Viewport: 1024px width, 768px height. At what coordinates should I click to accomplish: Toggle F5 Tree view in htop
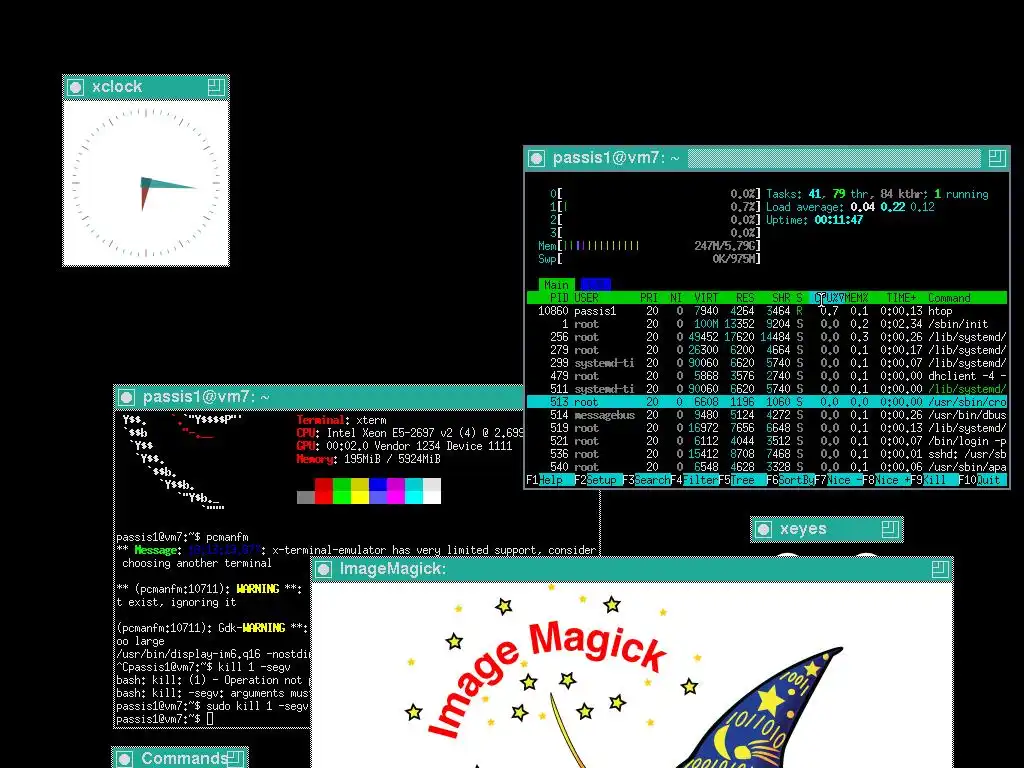(742, 480)
